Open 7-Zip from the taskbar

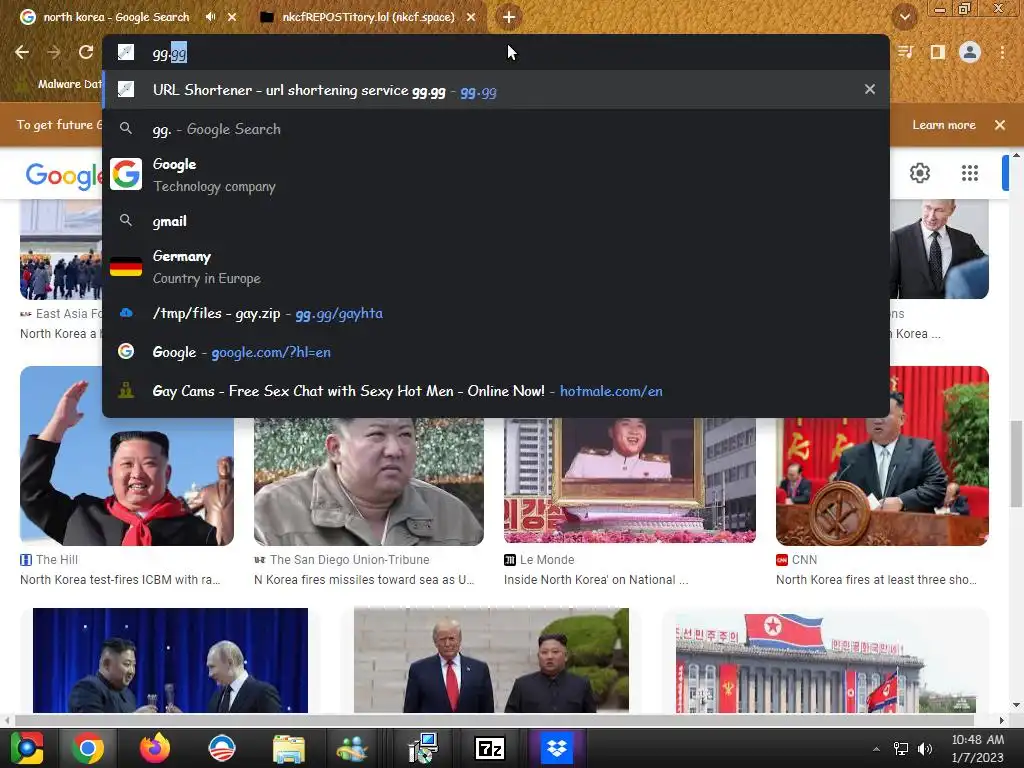click(490, 748)
